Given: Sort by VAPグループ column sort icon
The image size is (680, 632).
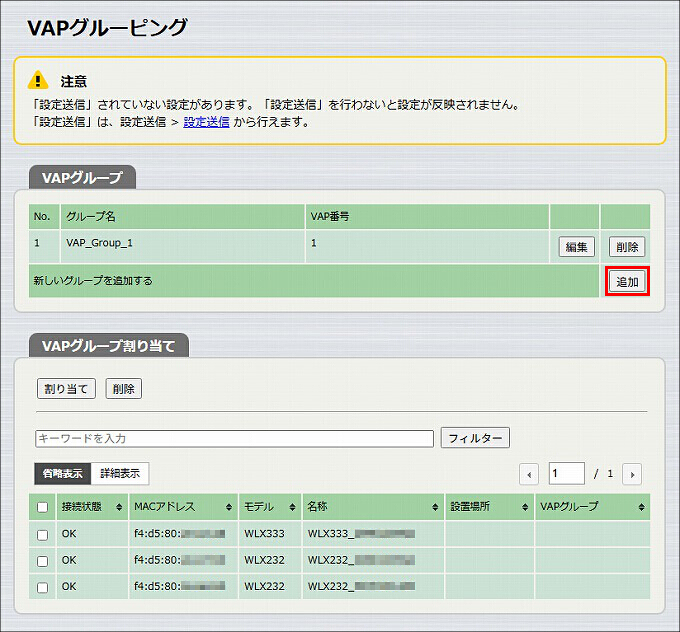Looking at the screenshot, I should tap(641, 507).
